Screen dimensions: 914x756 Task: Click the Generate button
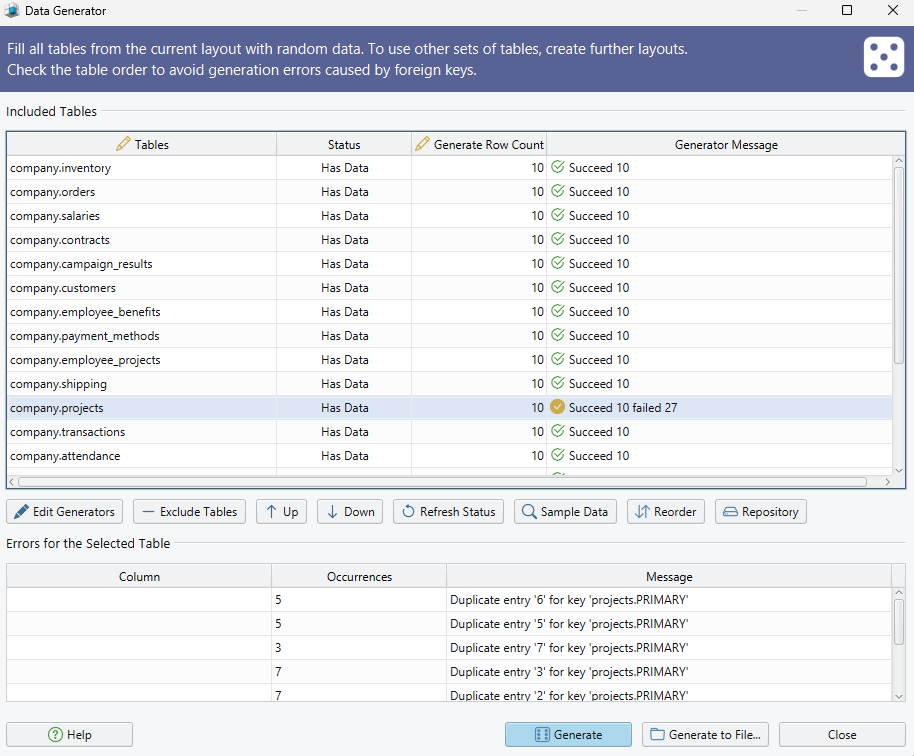[x=568, y=734]
